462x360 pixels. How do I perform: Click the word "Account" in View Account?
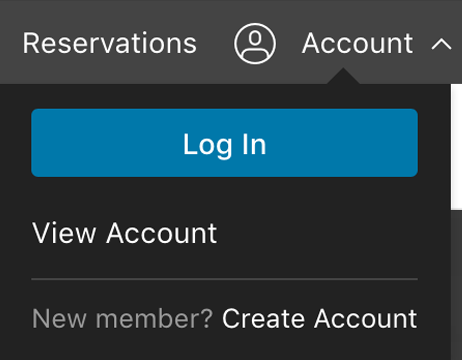pyautogui.click(x=162, y=233)
